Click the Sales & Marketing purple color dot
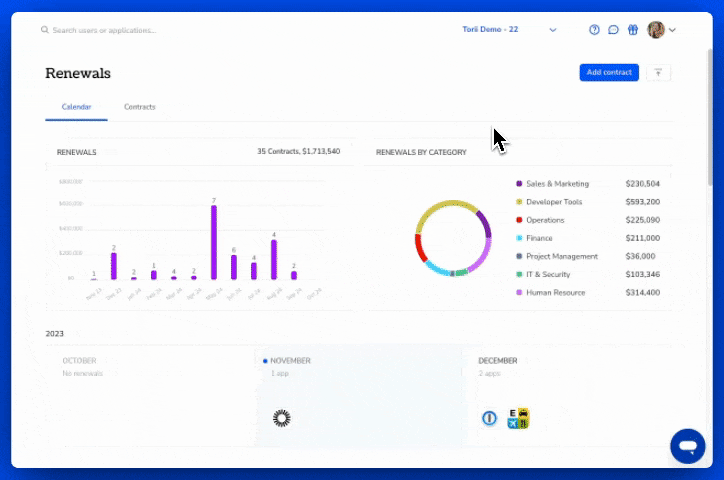724x480 pixels. [x=519, y=184]
